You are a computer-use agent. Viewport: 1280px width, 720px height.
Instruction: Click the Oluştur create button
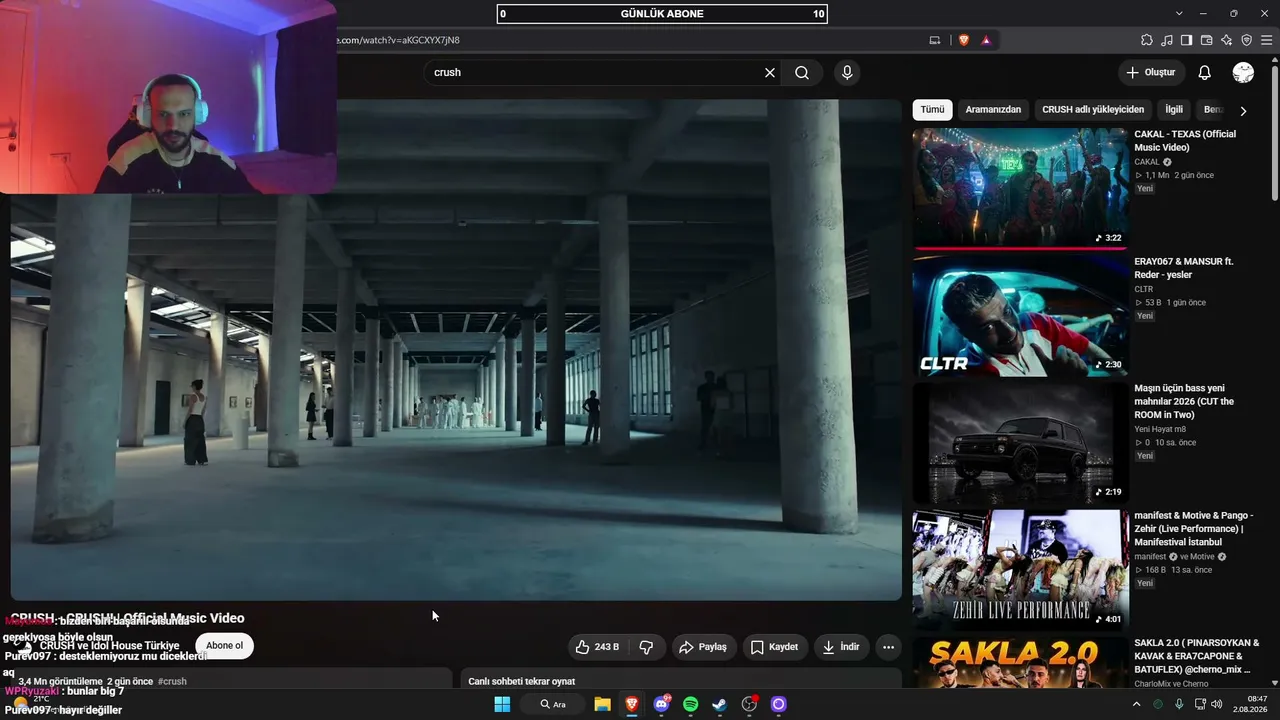pyautogui.click(x=1151, y=72)
